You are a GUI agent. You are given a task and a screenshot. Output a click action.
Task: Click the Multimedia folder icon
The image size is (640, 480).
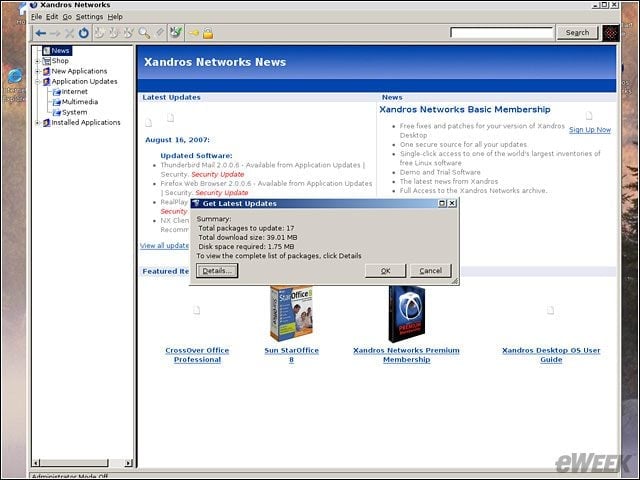pos(57,102)
